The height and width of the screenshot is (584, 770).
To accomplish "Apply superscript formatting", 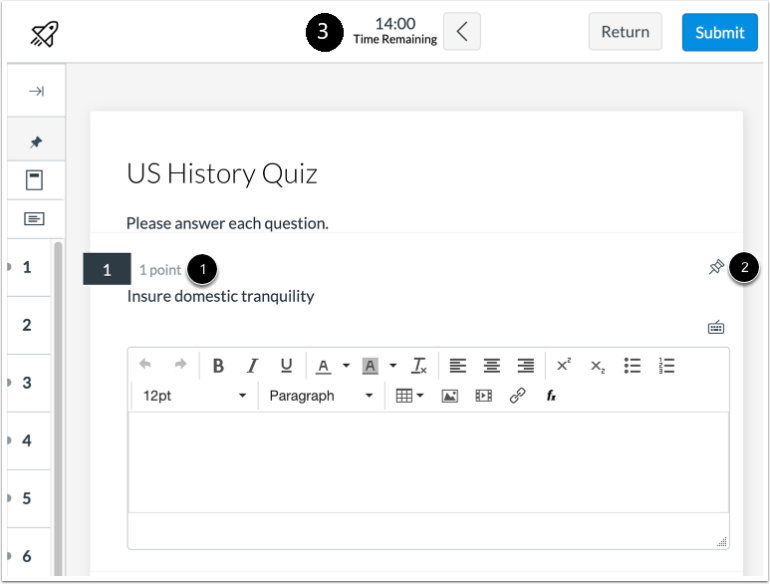I will (x=563, y=365).
